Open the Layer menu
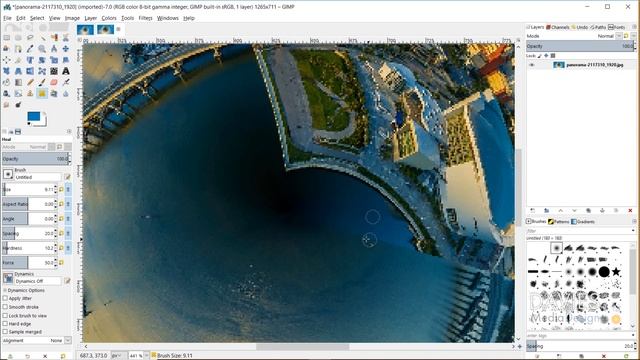This screenshot has width=640, height=360. pyautogui.click(x=91, y=18)
